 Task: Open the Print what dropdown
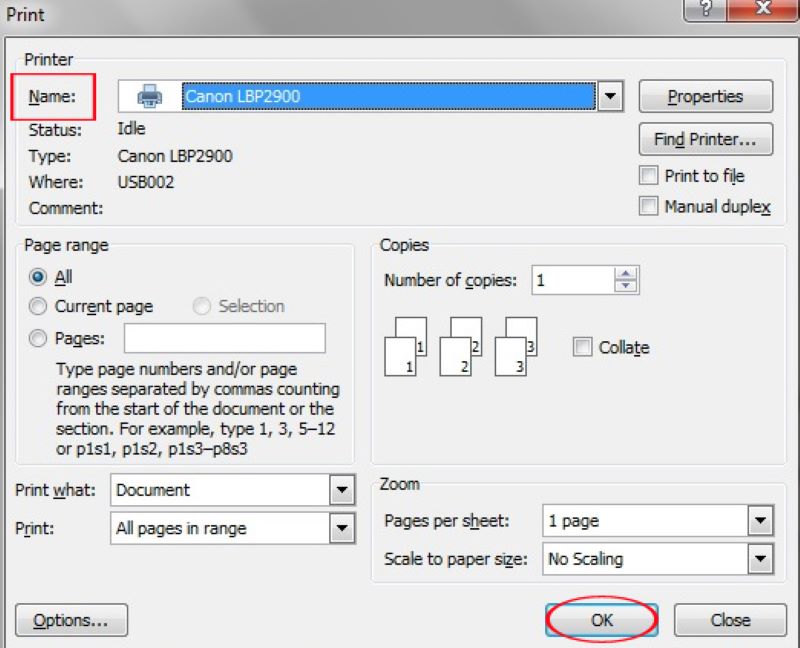[x=342, y=490]
